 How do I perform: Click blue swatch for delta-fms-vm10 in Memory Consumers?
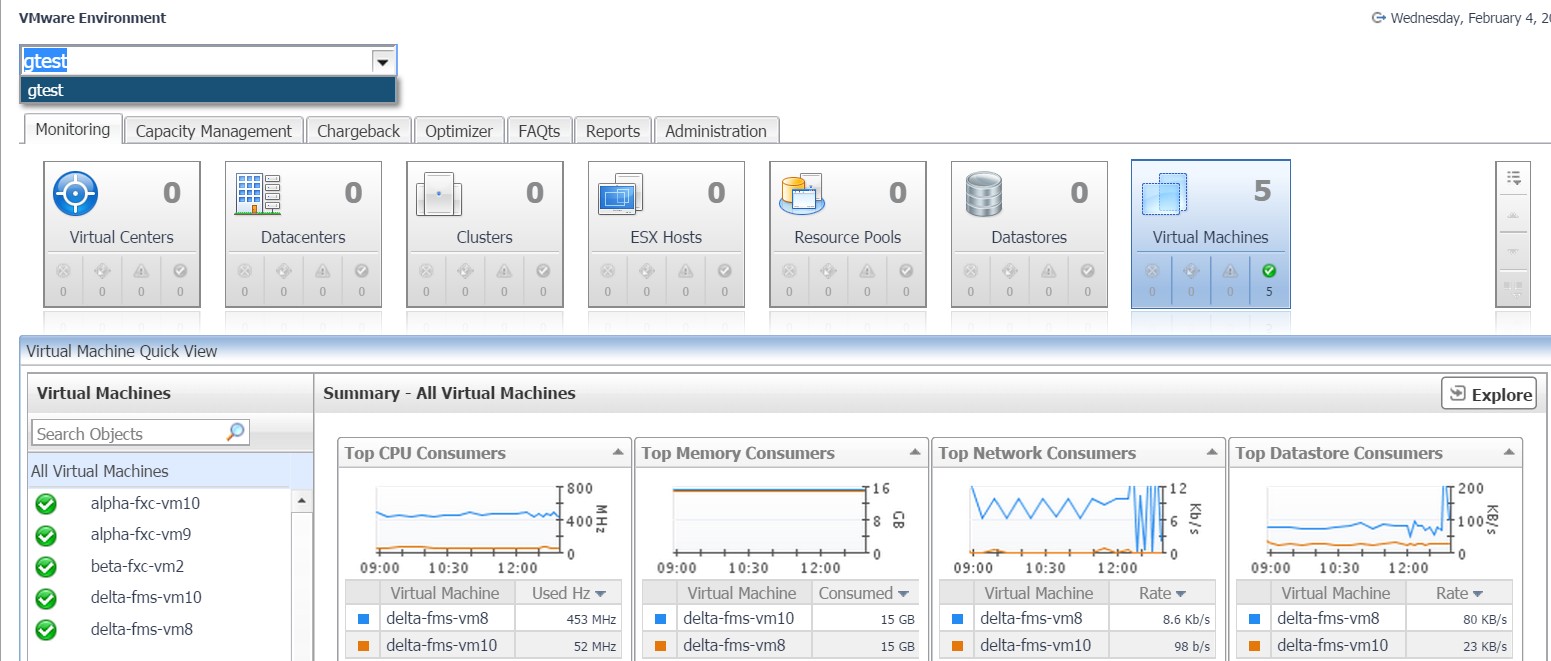[x=660, y=619]
